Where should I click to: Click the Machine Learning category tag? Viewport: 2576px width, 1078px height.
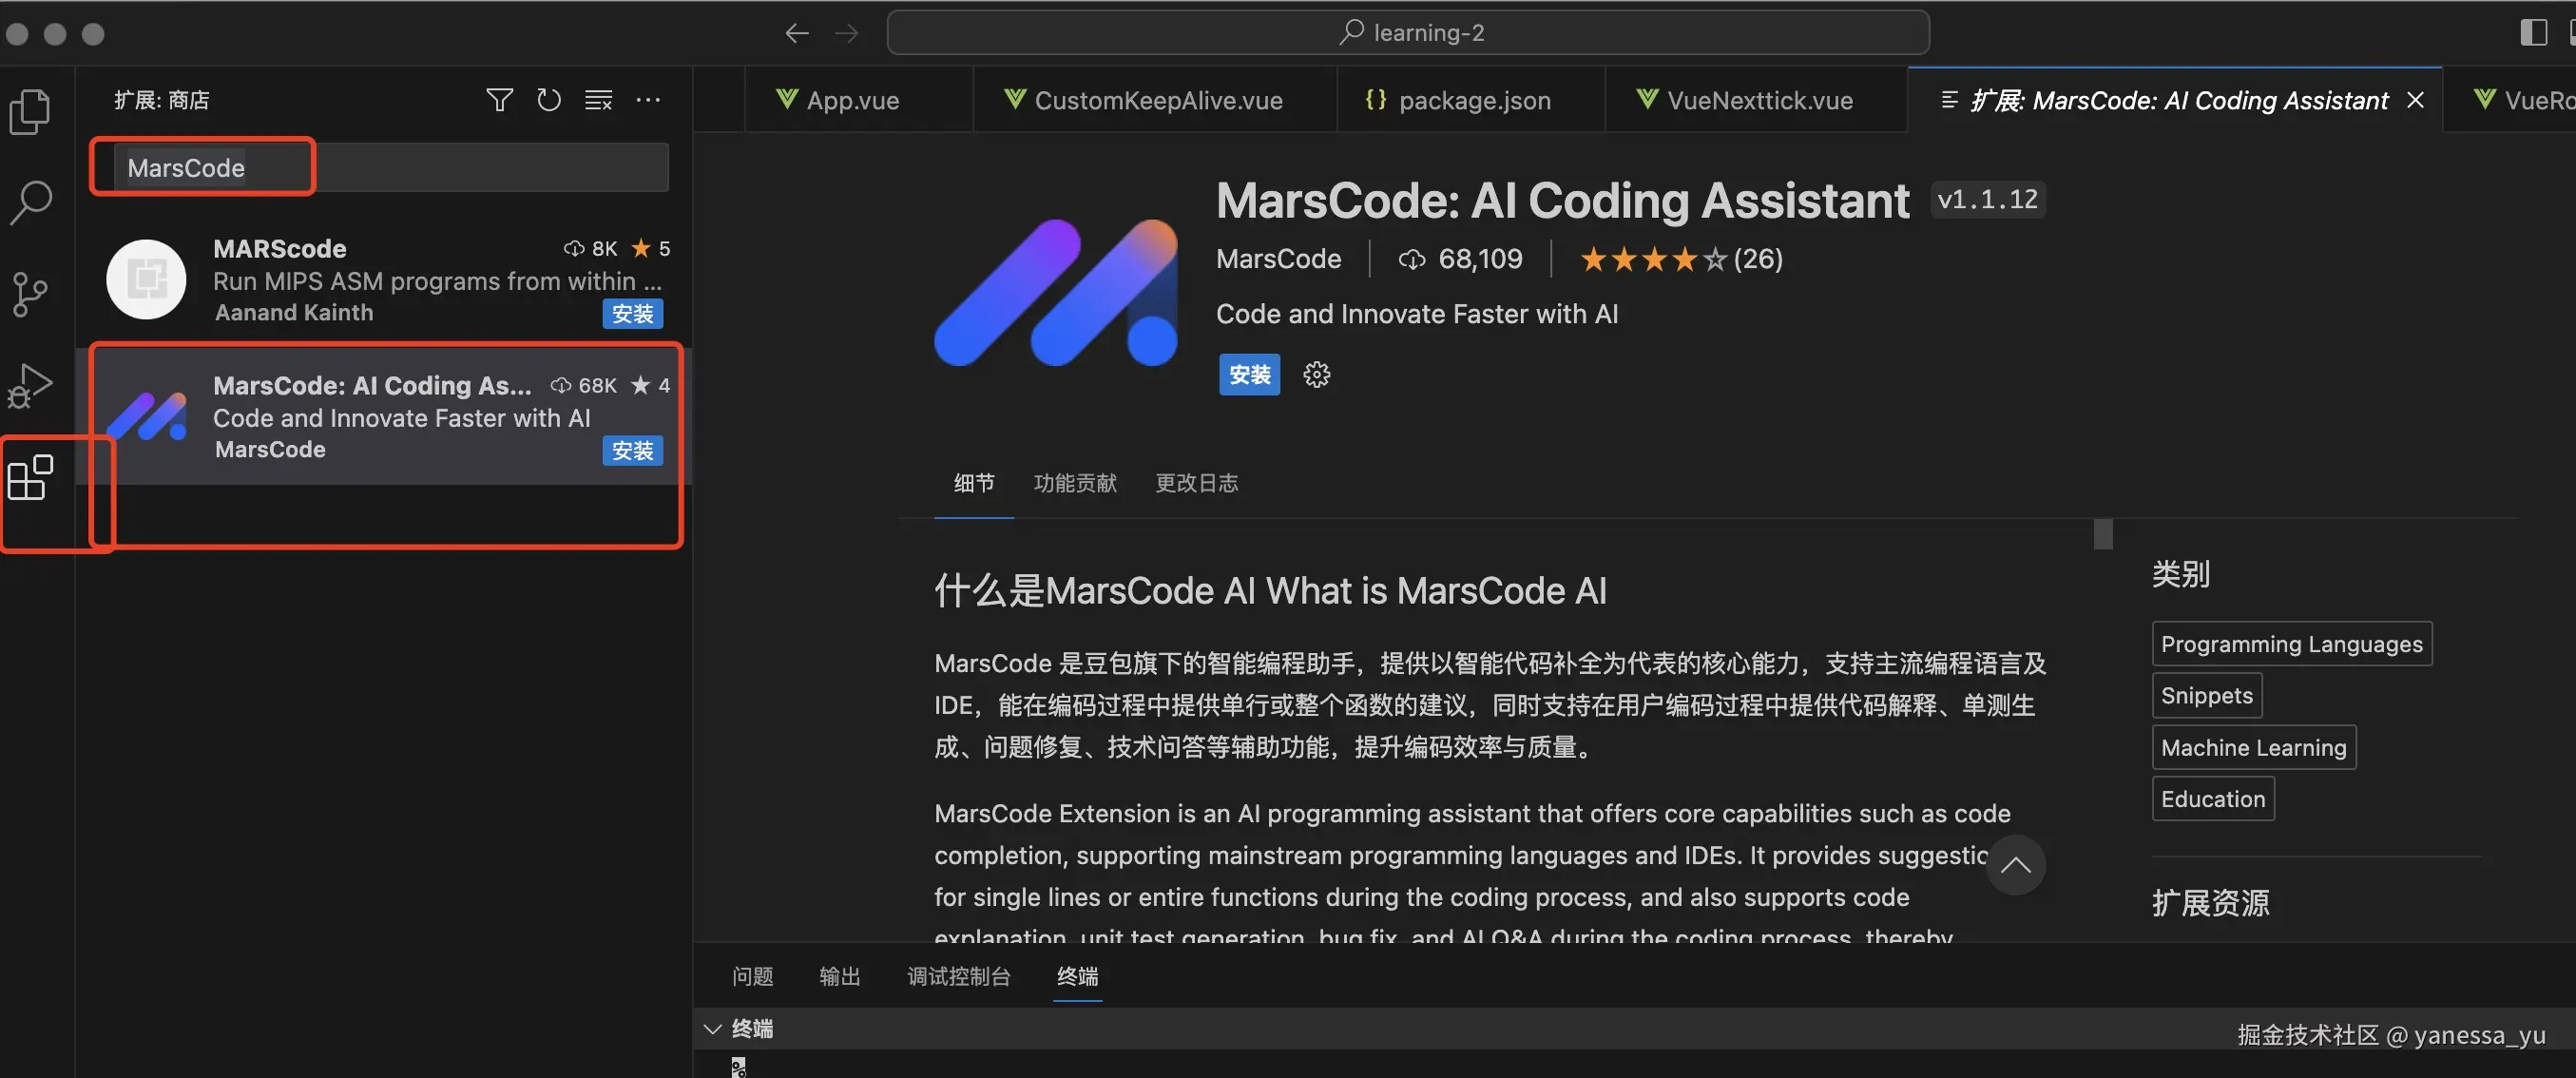2253,747
